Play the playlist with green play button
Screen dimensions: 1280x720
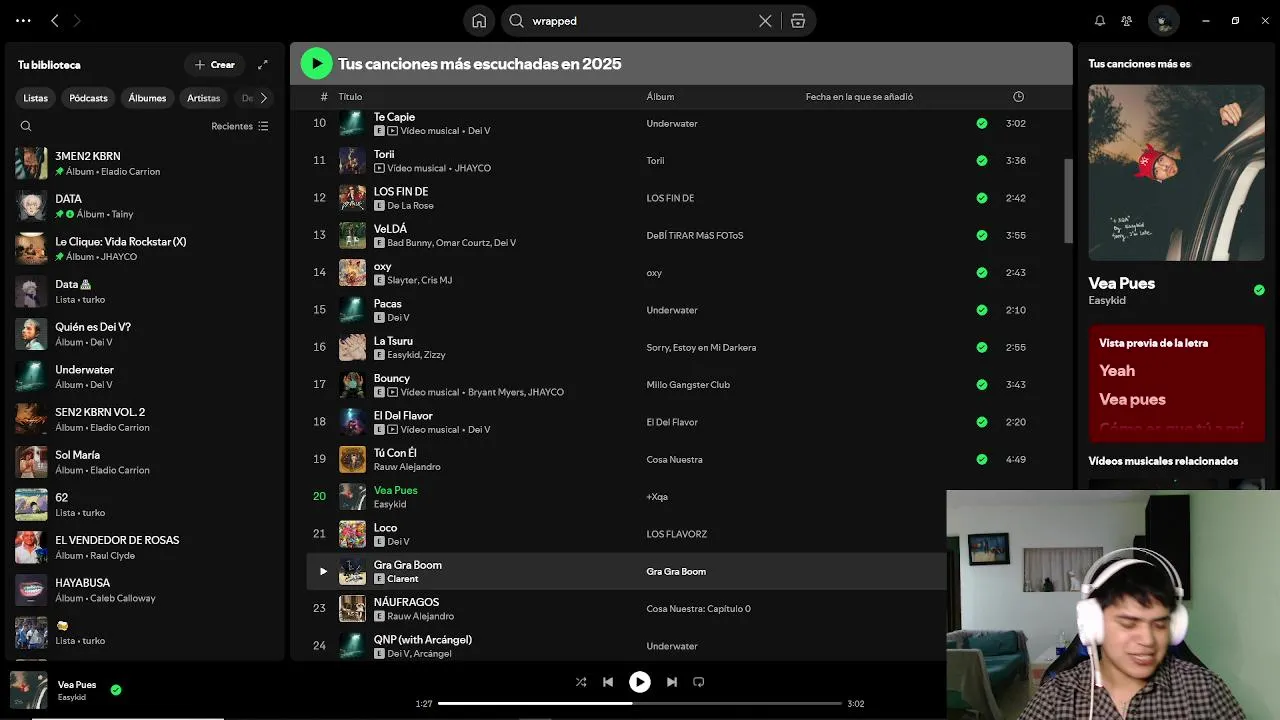tap(317, 64)
